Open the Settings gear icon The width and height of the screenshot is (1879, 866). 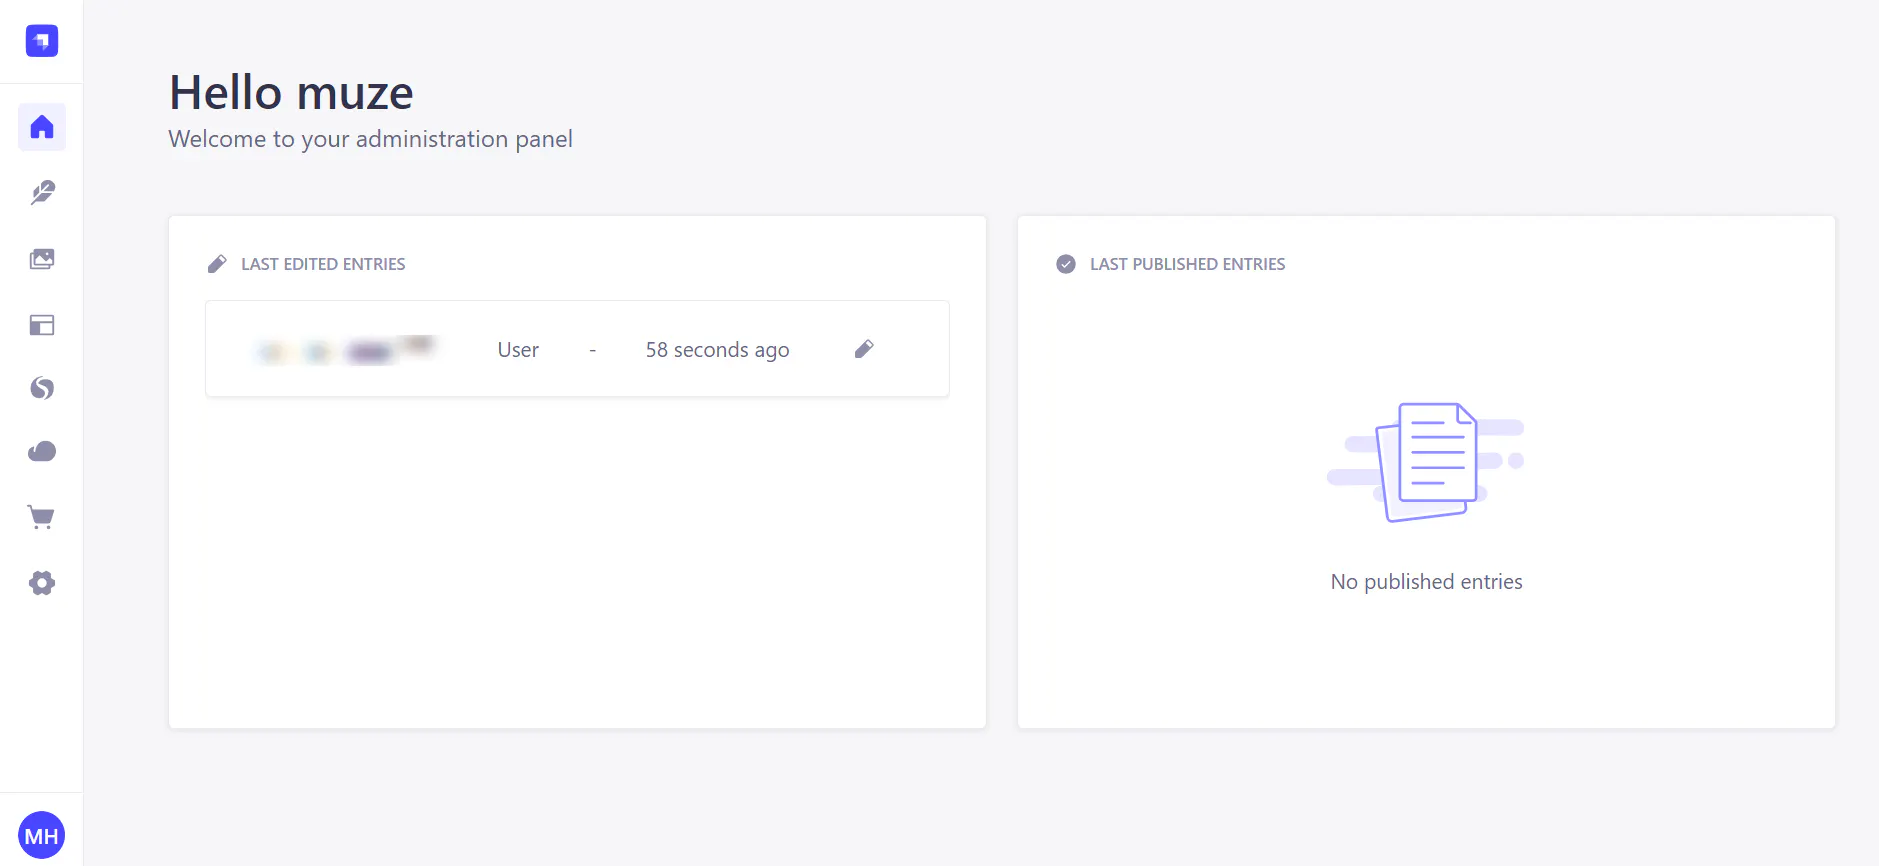(x=42, y=583)
